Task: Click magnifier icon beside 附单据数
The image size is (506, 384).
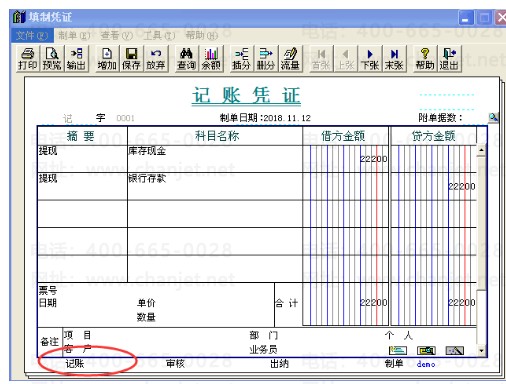Action: [493, 117]
